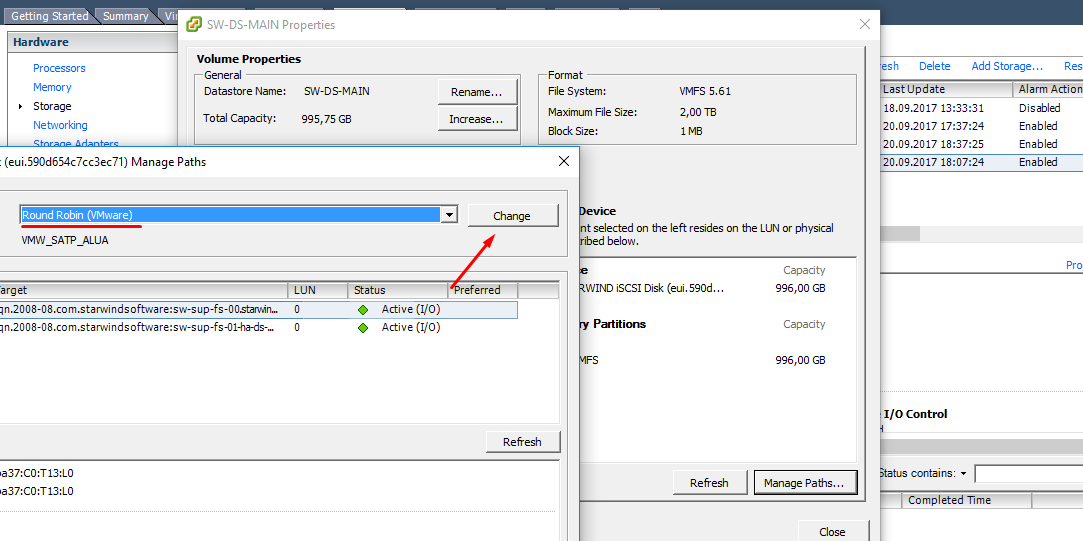This screenshot has height=541, width=1083.
Task: Click the green status icon of sw-sup-fs-01 path
Action: pyautogui.click(x=363, y=328)
